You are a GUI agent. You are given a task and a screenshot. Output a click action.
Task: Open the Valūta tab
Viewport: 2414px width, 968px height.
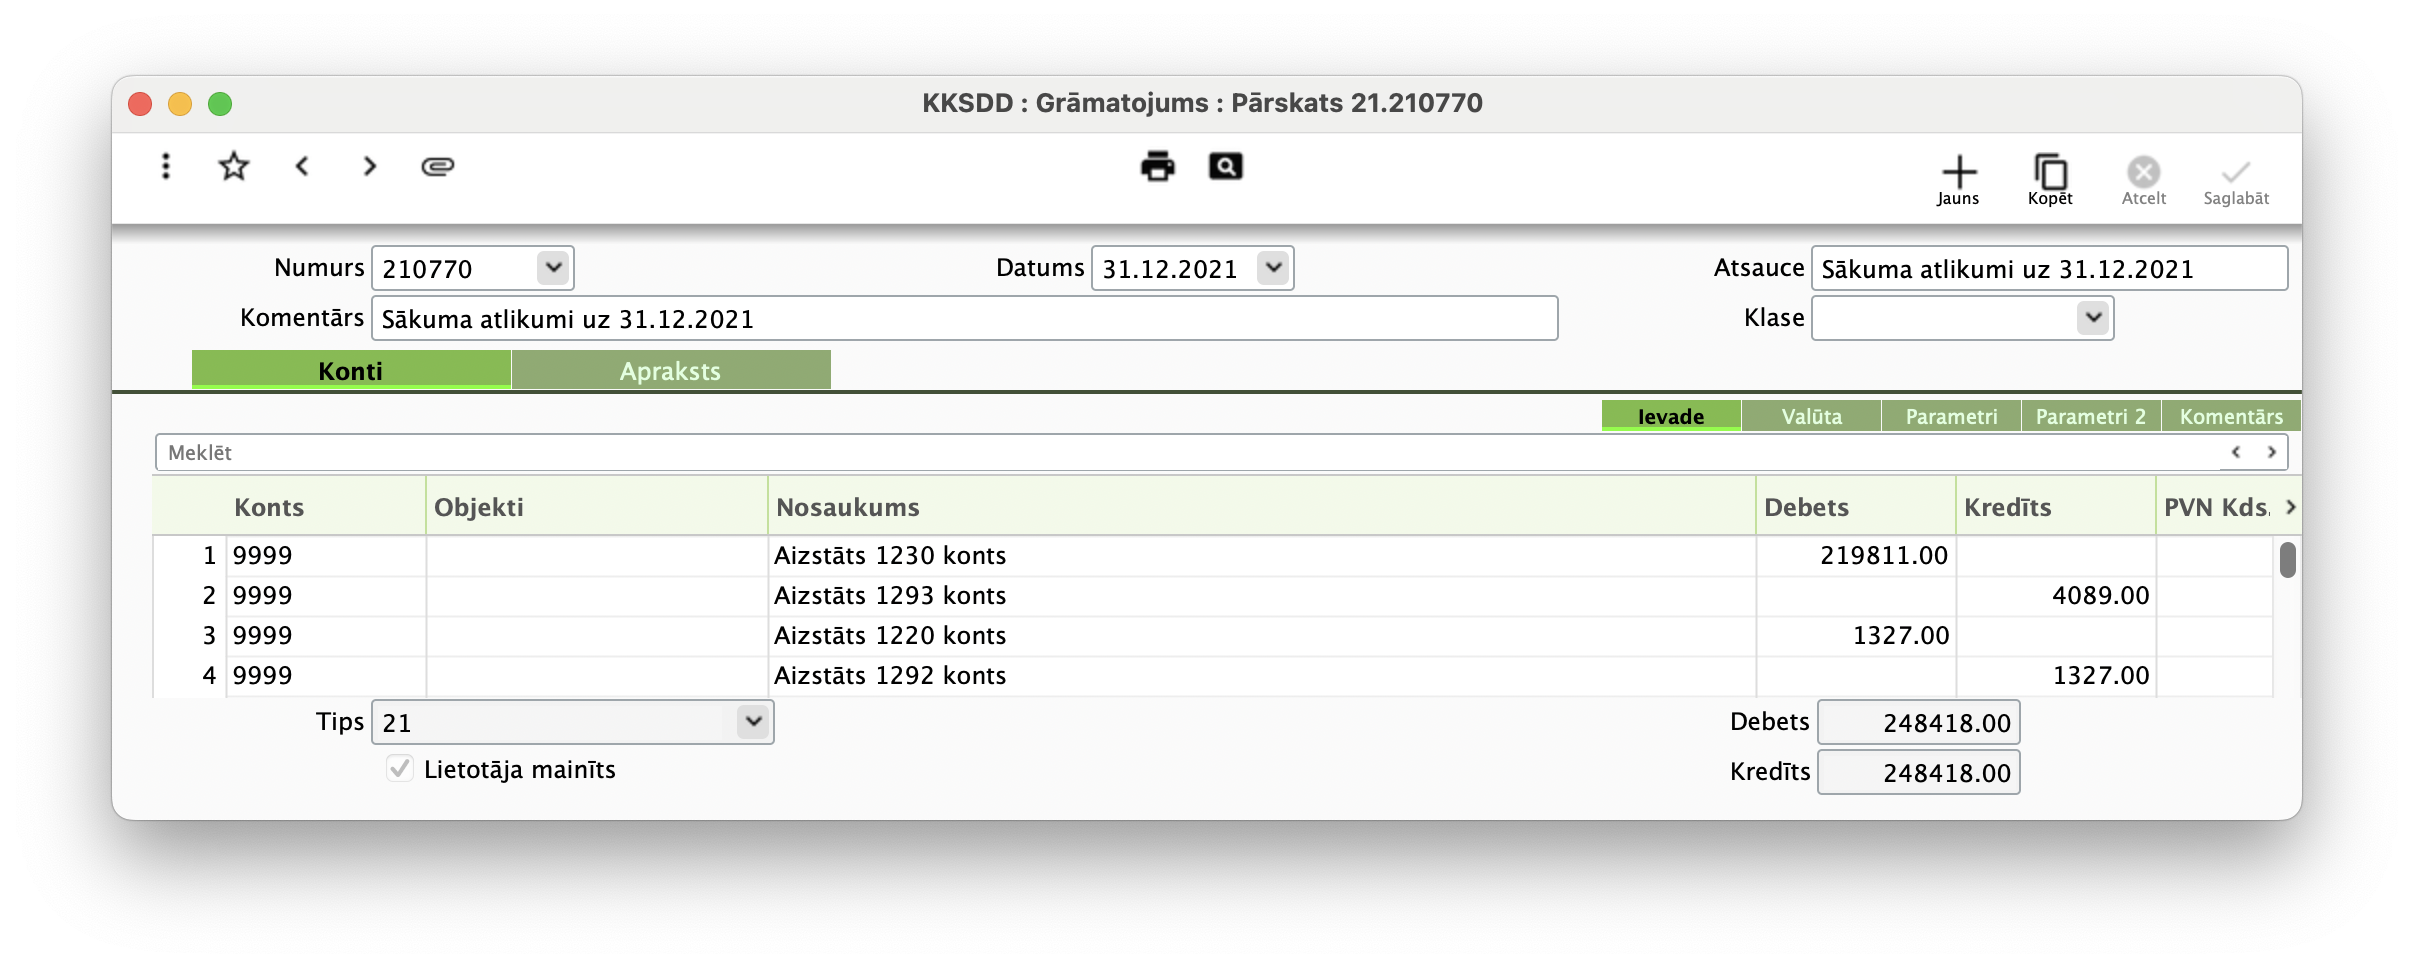tap(1811, 416)
